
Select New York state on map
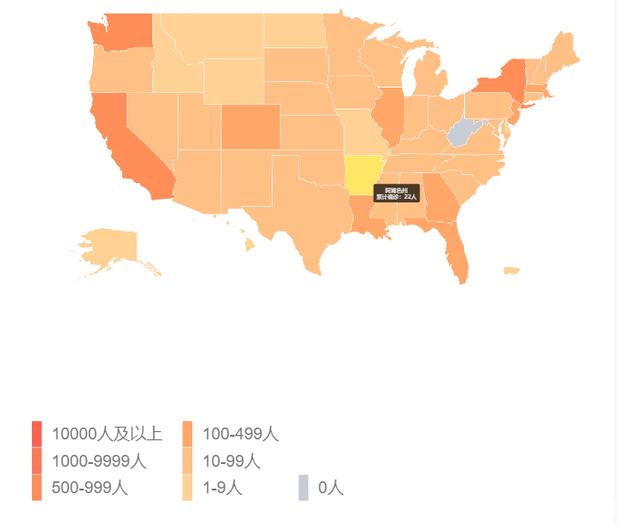pos(504,80)
